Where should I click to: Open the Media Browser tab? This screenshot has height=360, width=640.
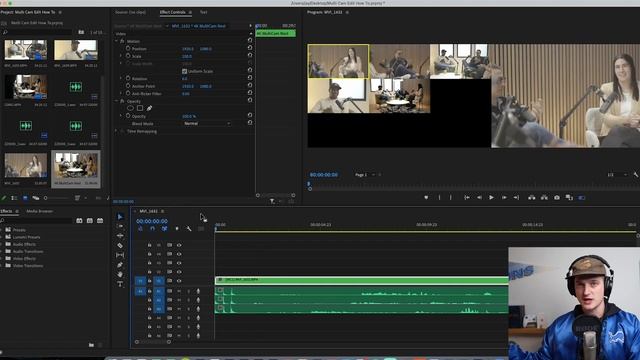[x=40, y=211]
